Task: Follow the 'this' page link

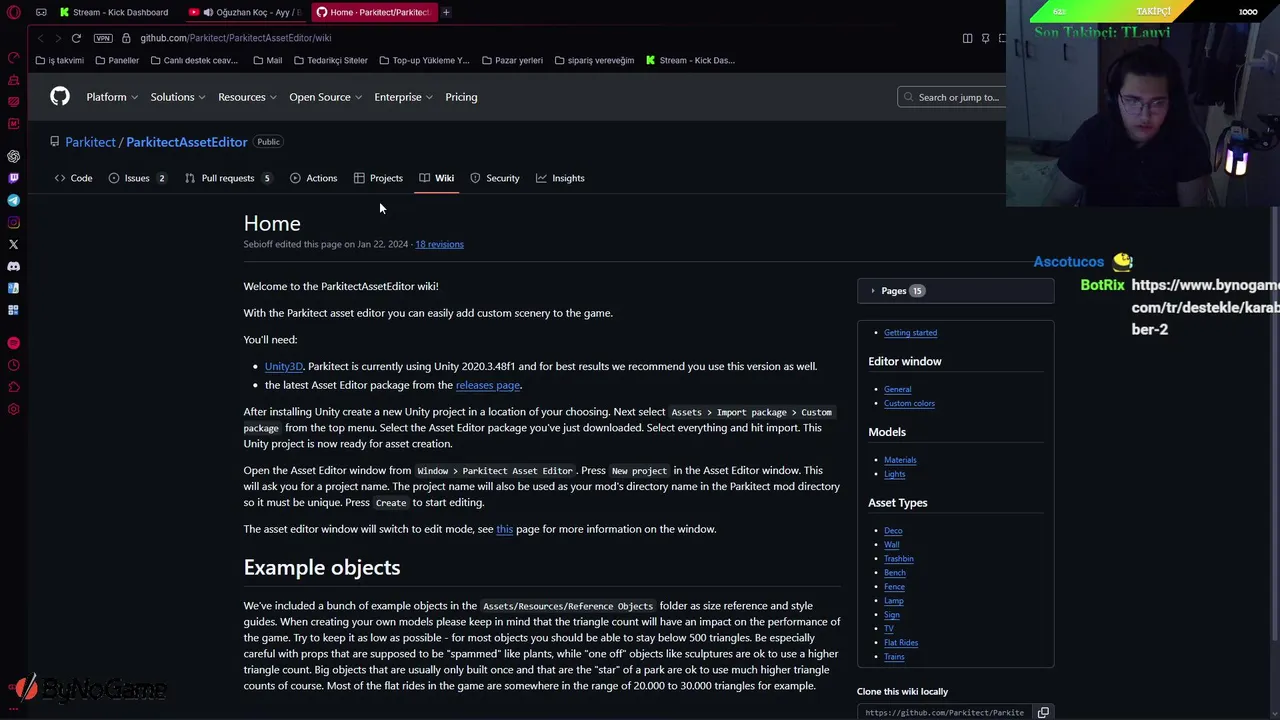Action: [x=504, y=529]
